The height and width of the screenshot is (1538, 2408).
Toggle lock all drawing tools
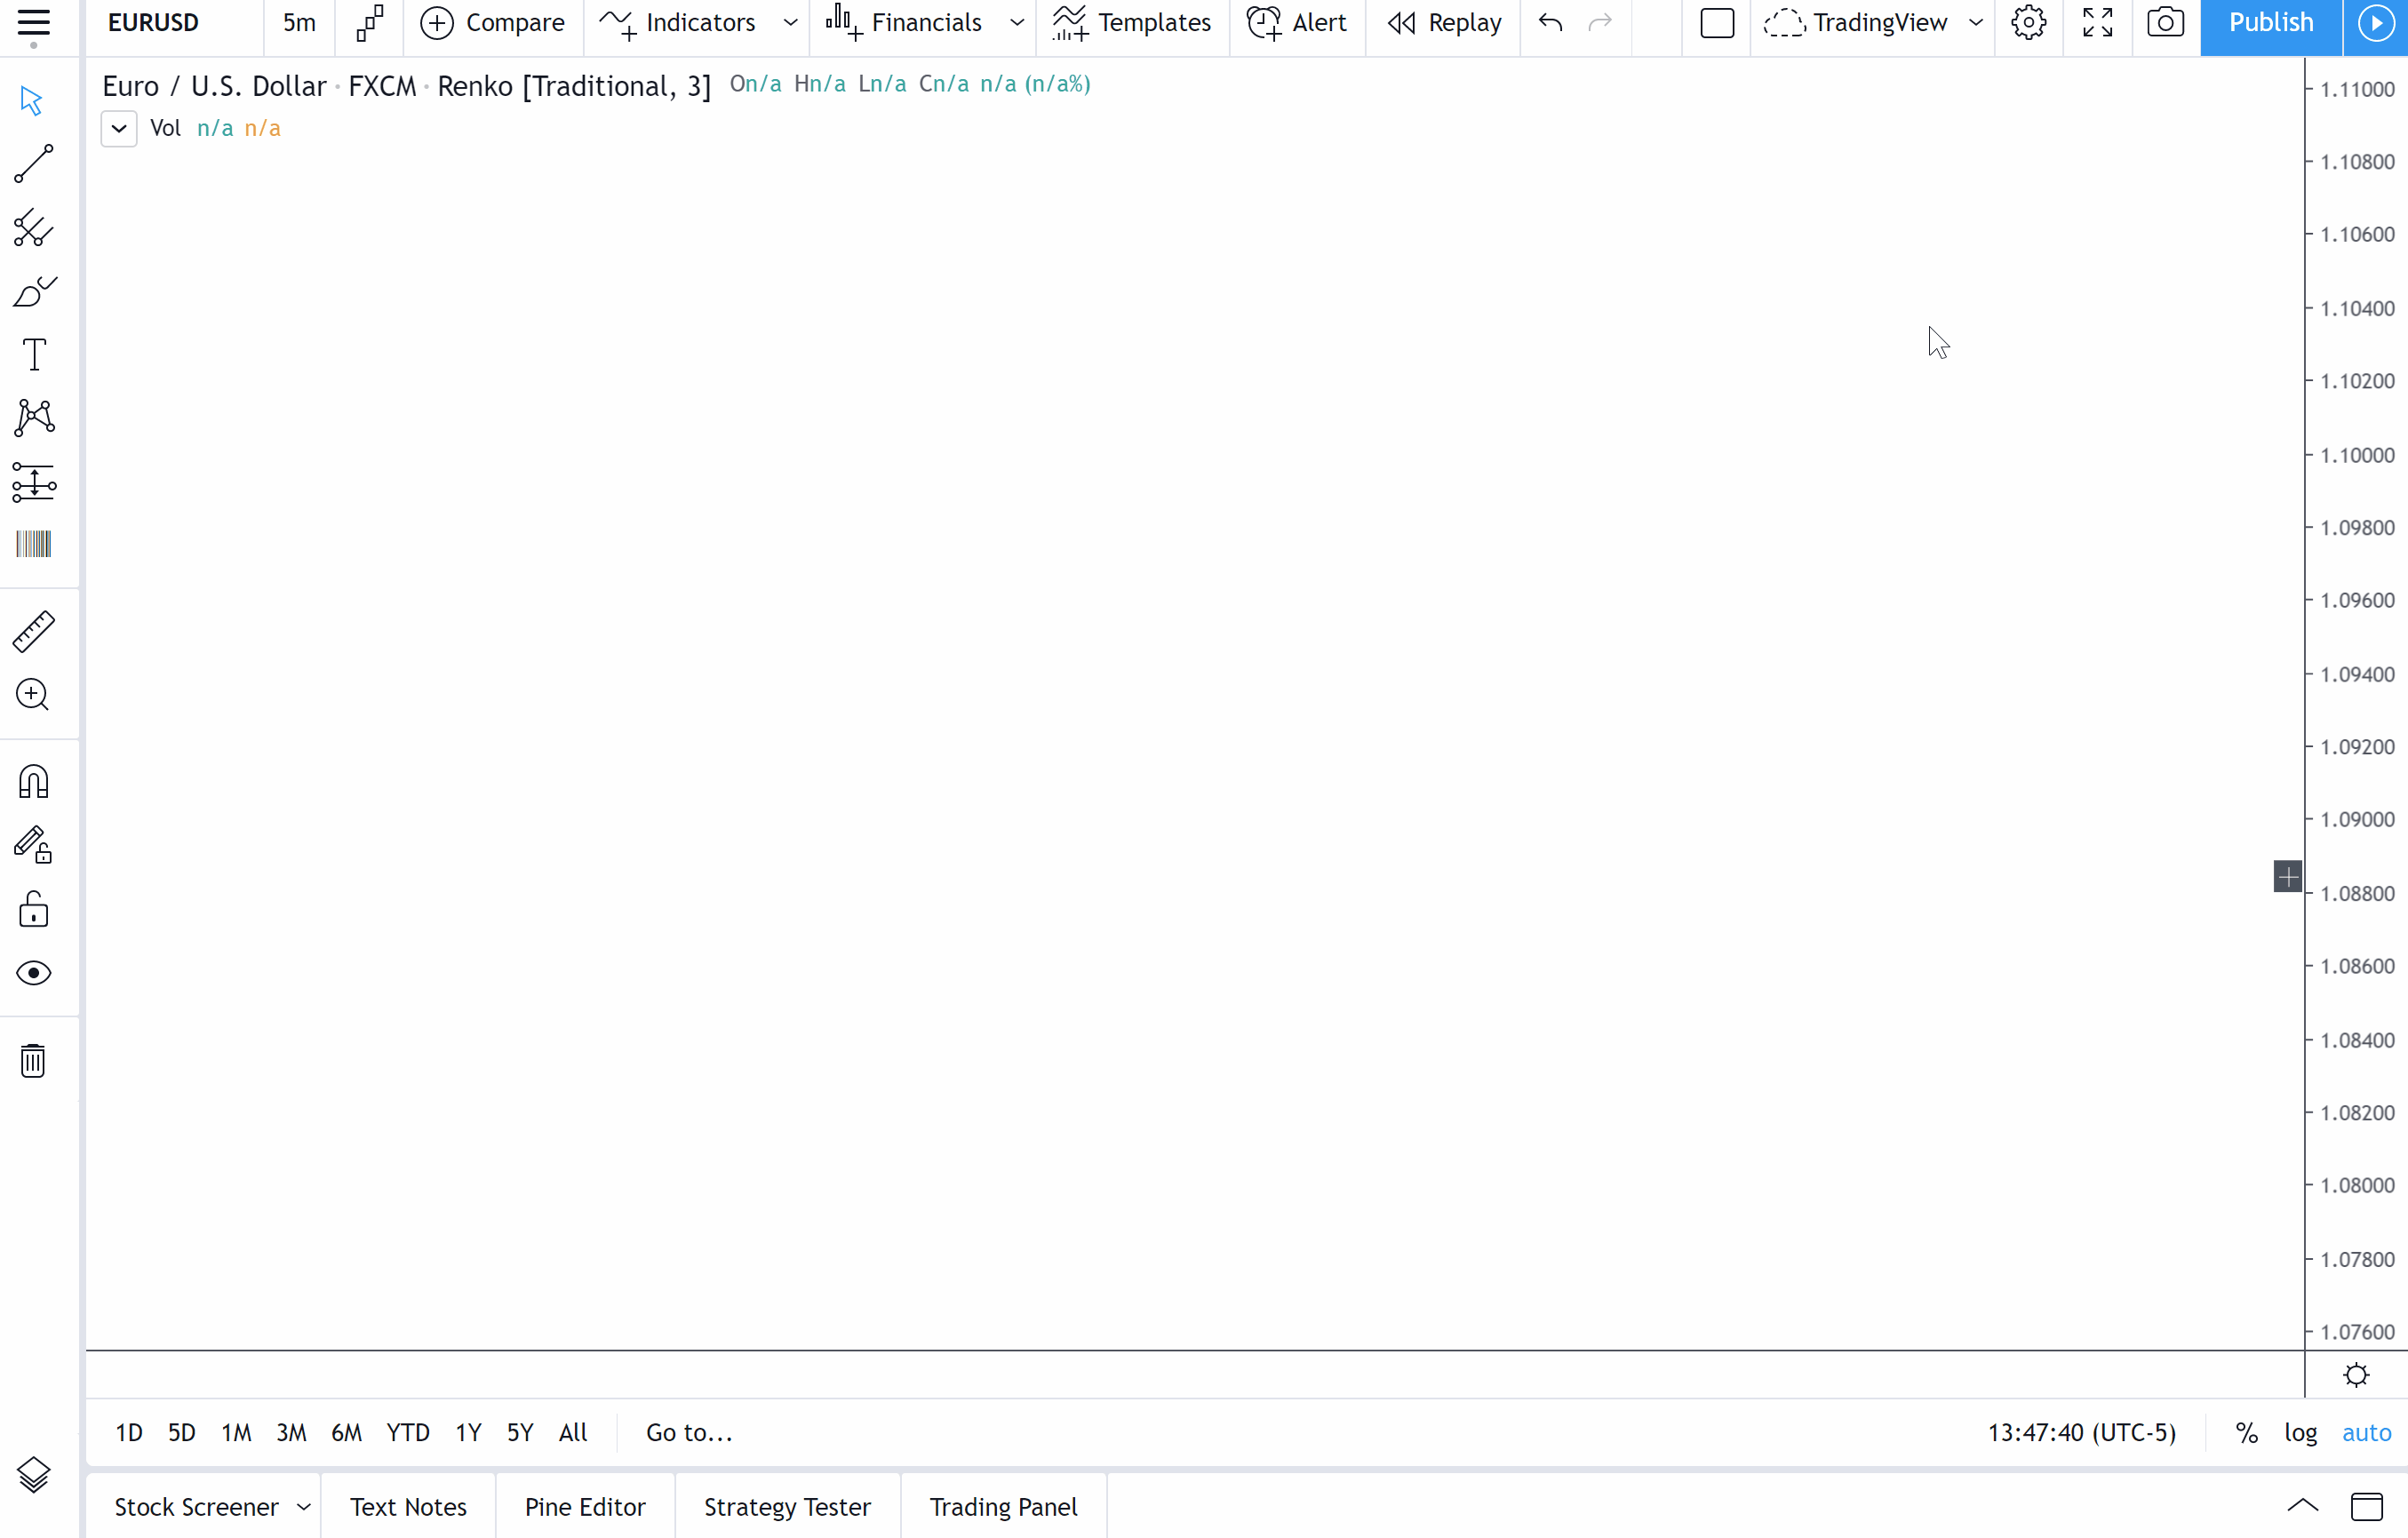click(33, 910)
